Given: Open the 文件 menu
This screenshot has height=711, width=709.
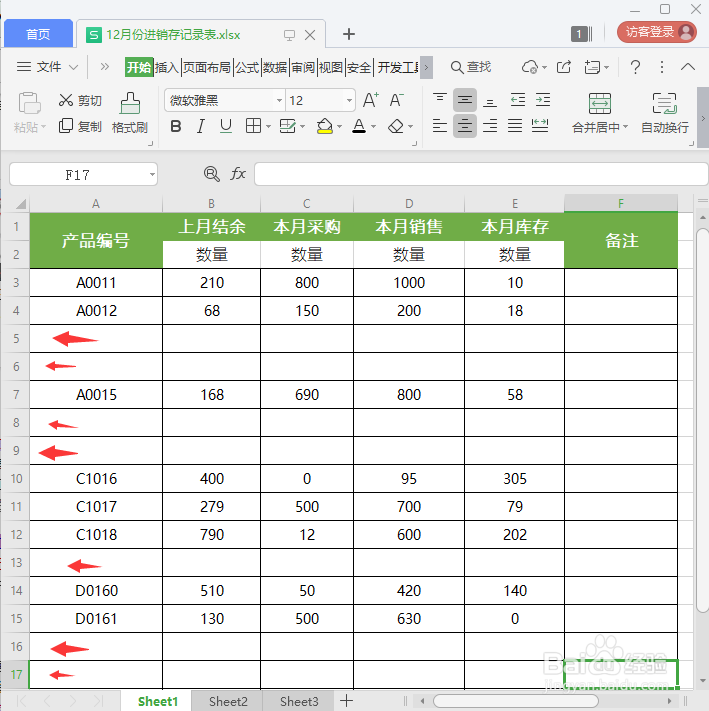Looking at the screenshot, I should click(x=47, y=67).
